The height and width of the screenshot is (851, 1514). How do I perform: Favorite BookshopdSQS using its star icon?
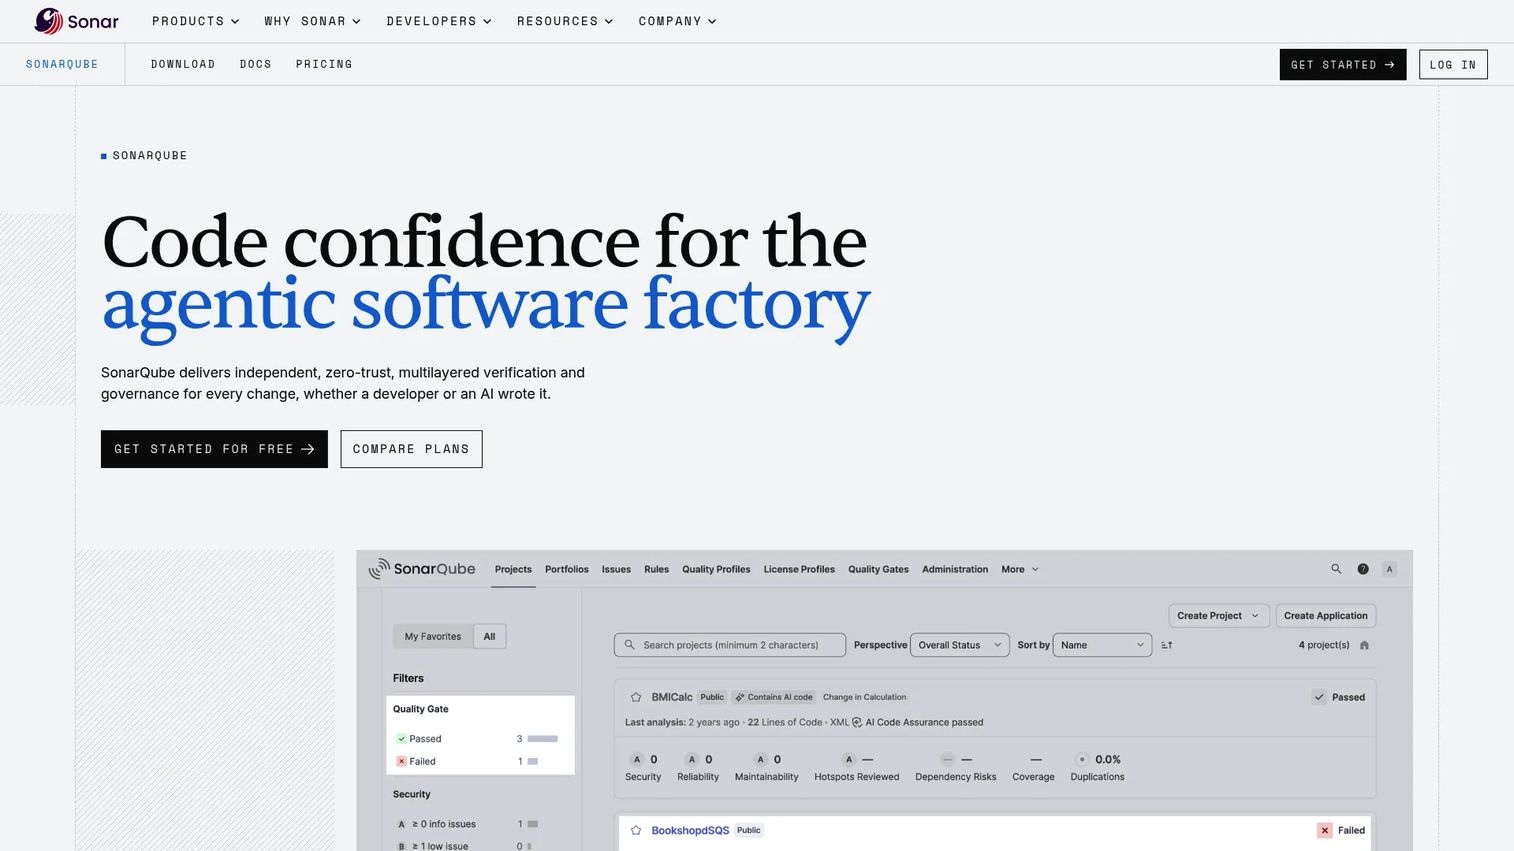(636, 830)
